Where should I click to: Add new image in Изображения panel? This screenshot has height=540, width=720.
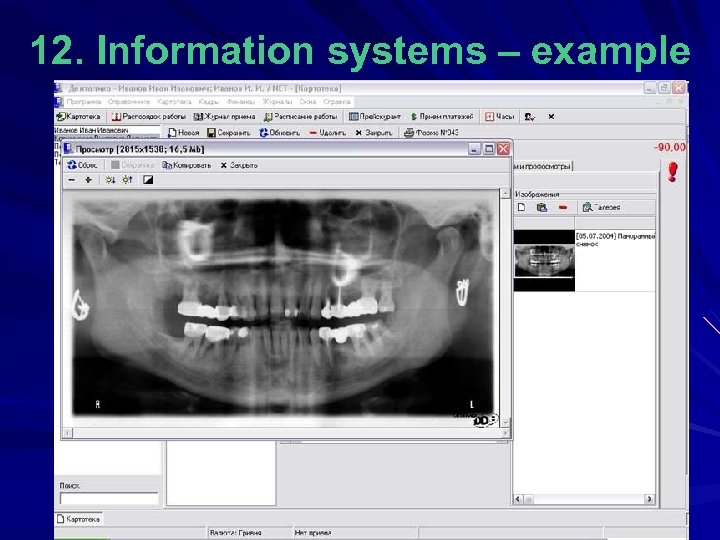point(521,208)
